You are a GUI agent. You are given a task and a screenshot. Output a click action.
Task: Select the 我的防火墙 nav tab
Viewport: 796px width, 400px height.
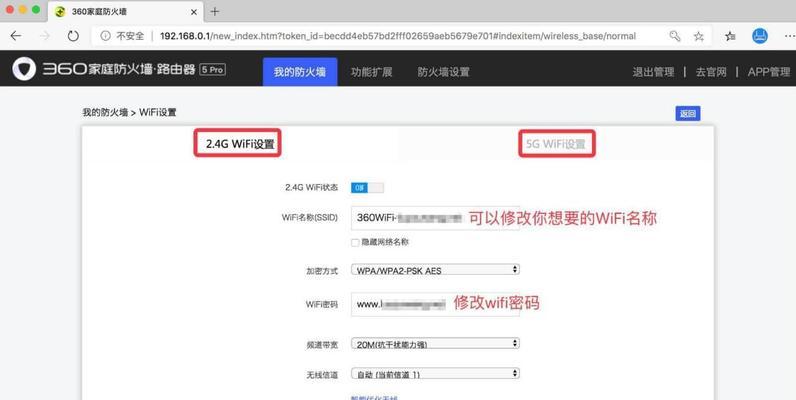pos(300,72)
